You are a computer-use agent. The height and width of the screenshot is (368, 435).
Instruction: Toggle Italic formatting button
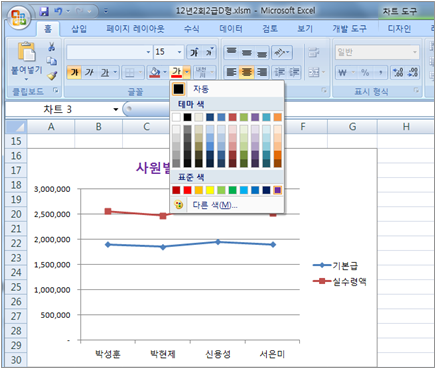tap(89, 72)
